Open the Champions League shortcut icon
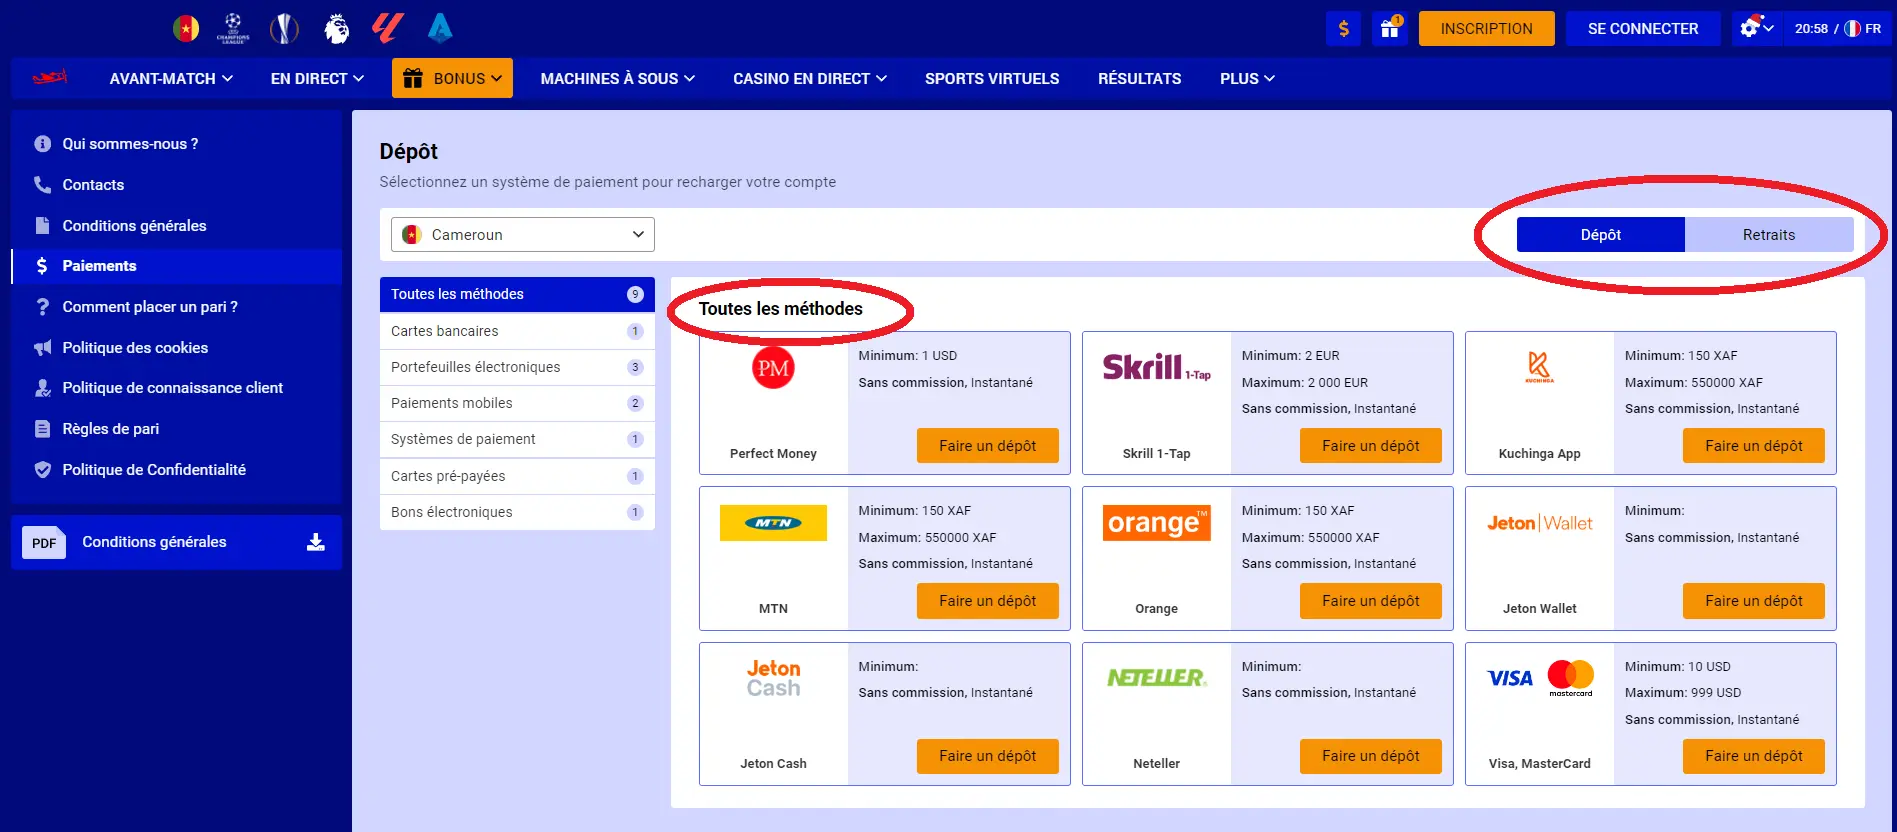This screenshot has height=832, width=1897. tap(233, 28)
